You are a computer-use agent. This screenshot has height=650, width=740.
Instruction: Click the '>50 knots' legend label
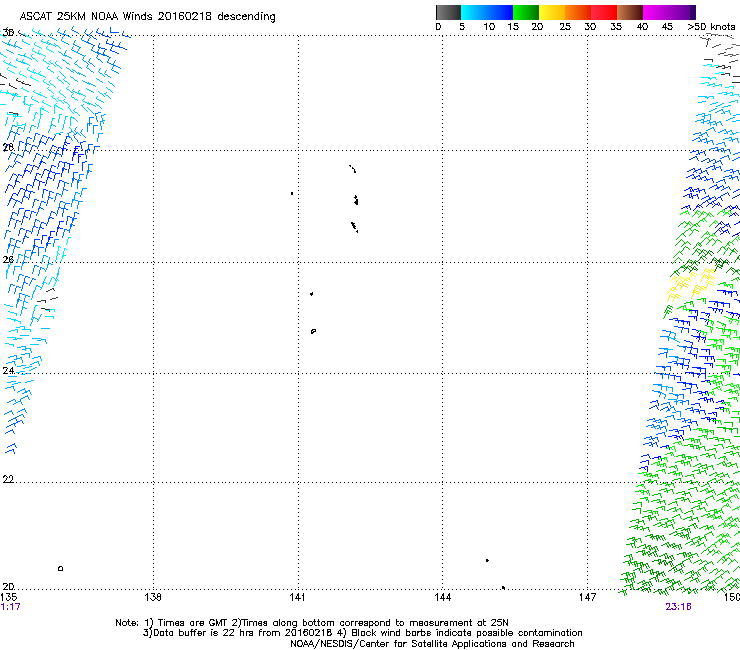pyautogui.click(x=711, y=27)
